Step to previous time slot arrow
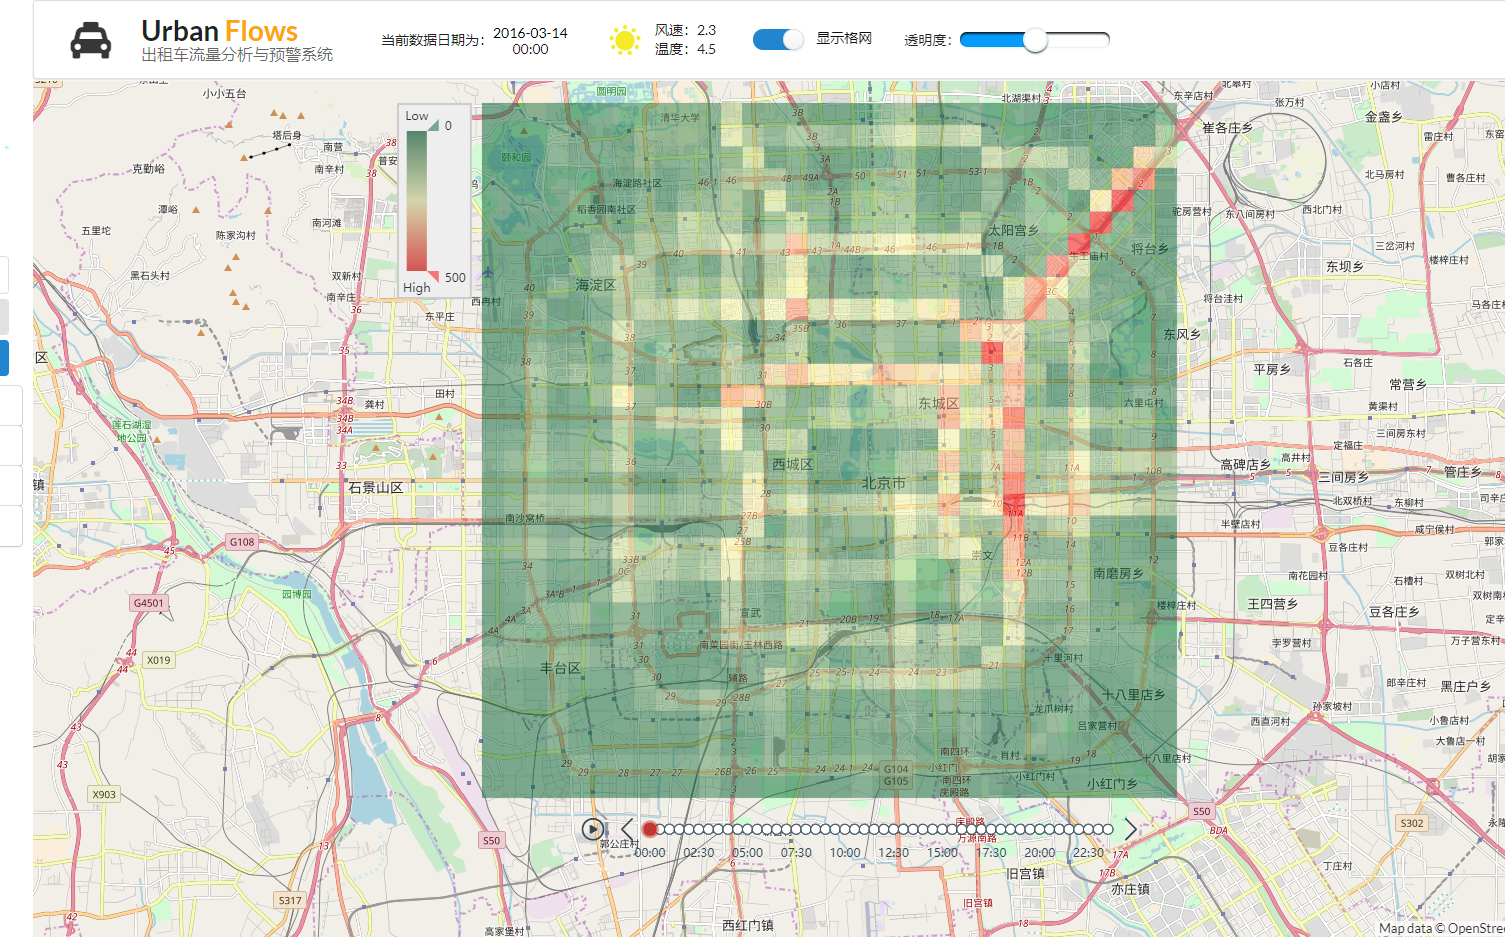1505x937 pixels. 627,829
